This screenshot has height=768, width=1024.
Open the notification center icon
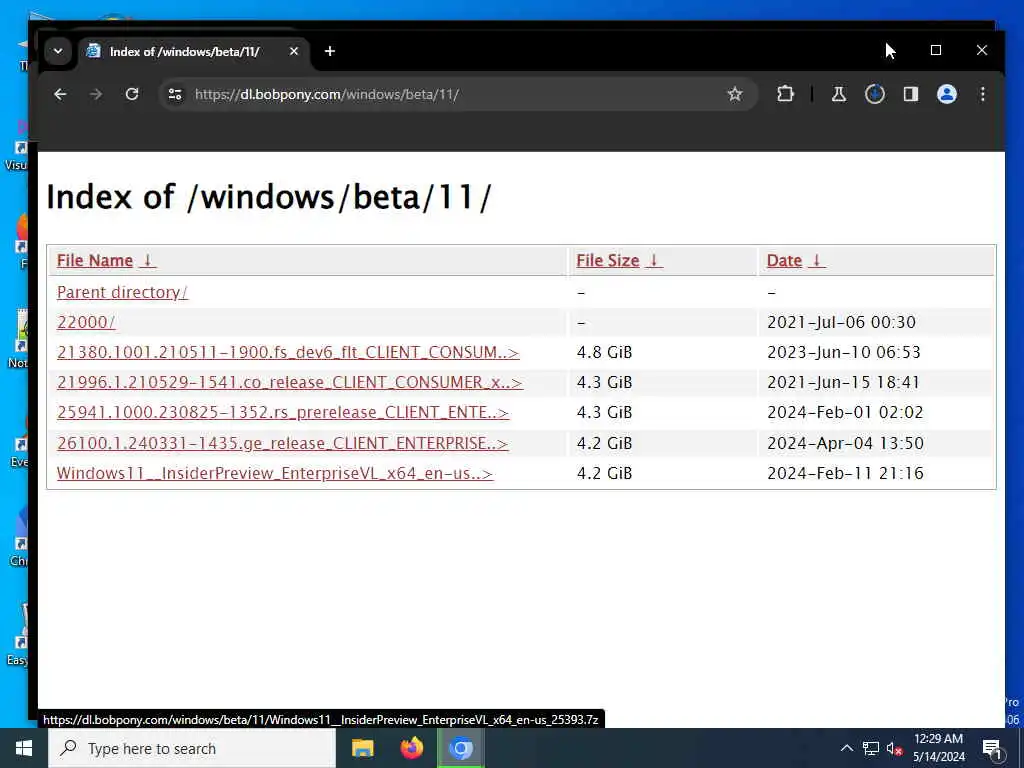coord(992,748)
